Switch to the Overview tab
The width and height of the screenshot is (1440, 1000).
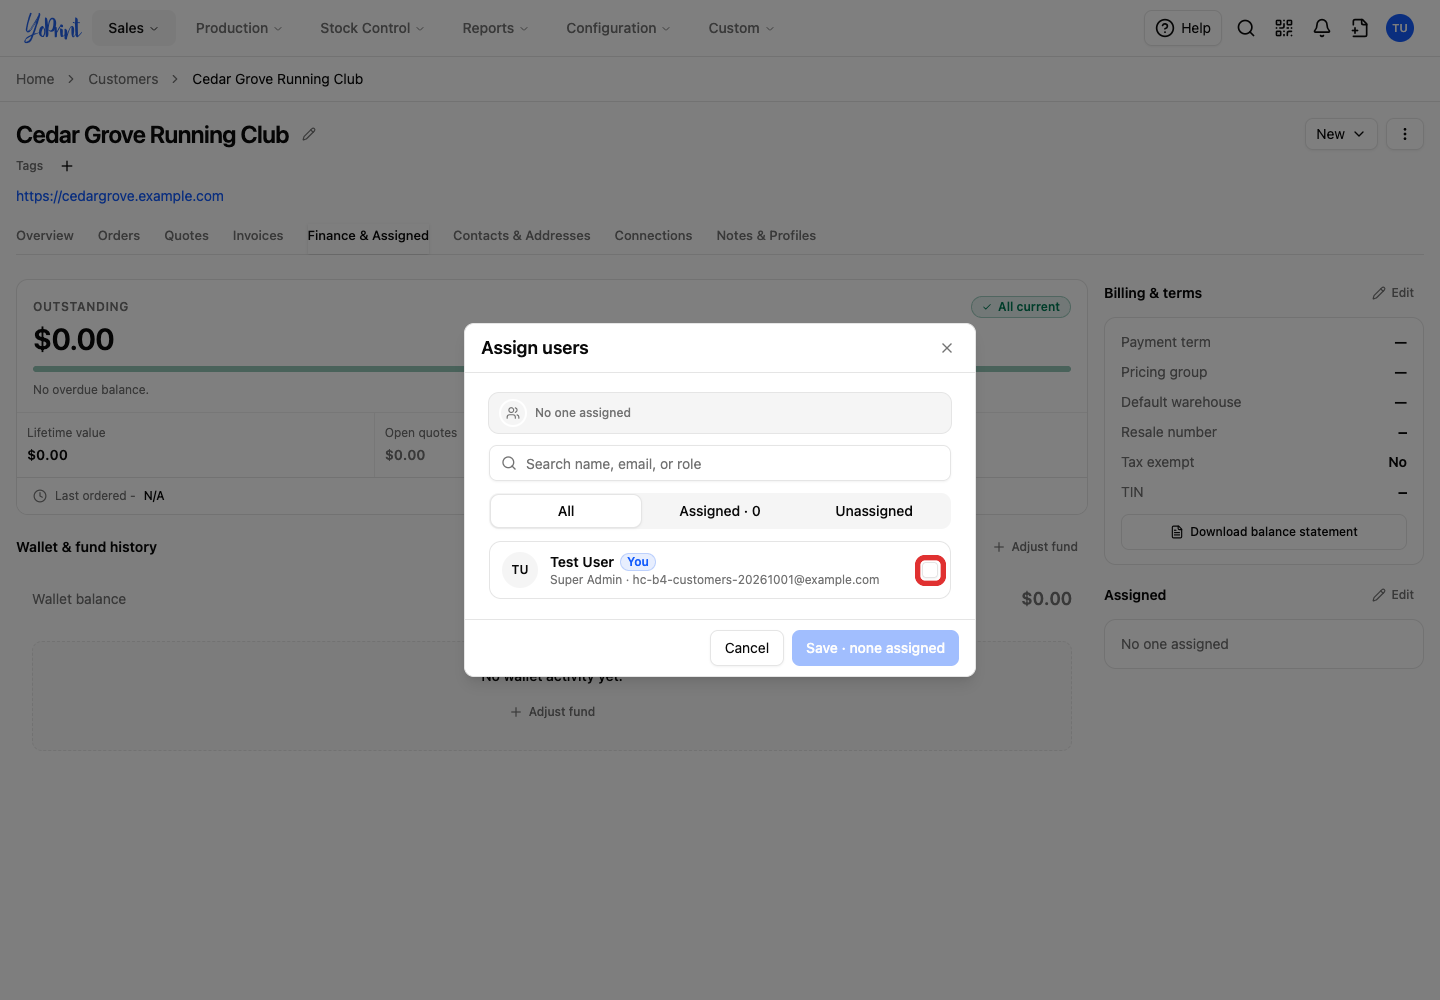point(45,236)
